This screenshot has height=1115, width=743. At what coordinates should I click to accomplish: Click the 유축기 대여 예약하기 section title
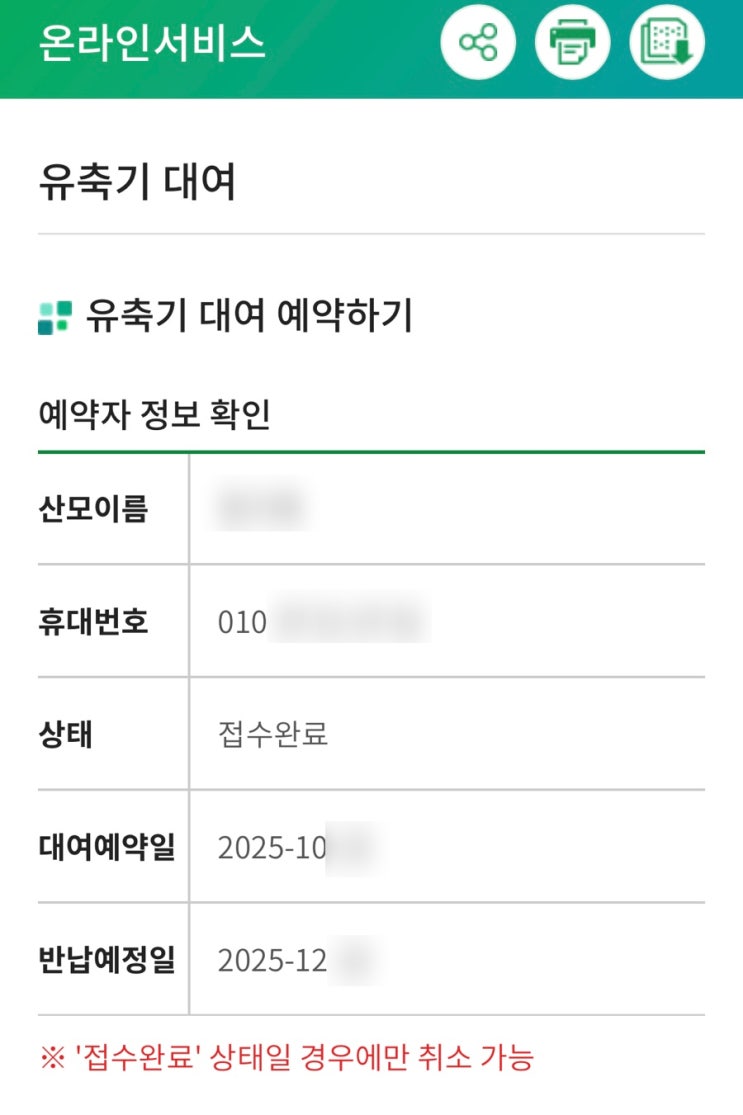click(x=249, y=316)
